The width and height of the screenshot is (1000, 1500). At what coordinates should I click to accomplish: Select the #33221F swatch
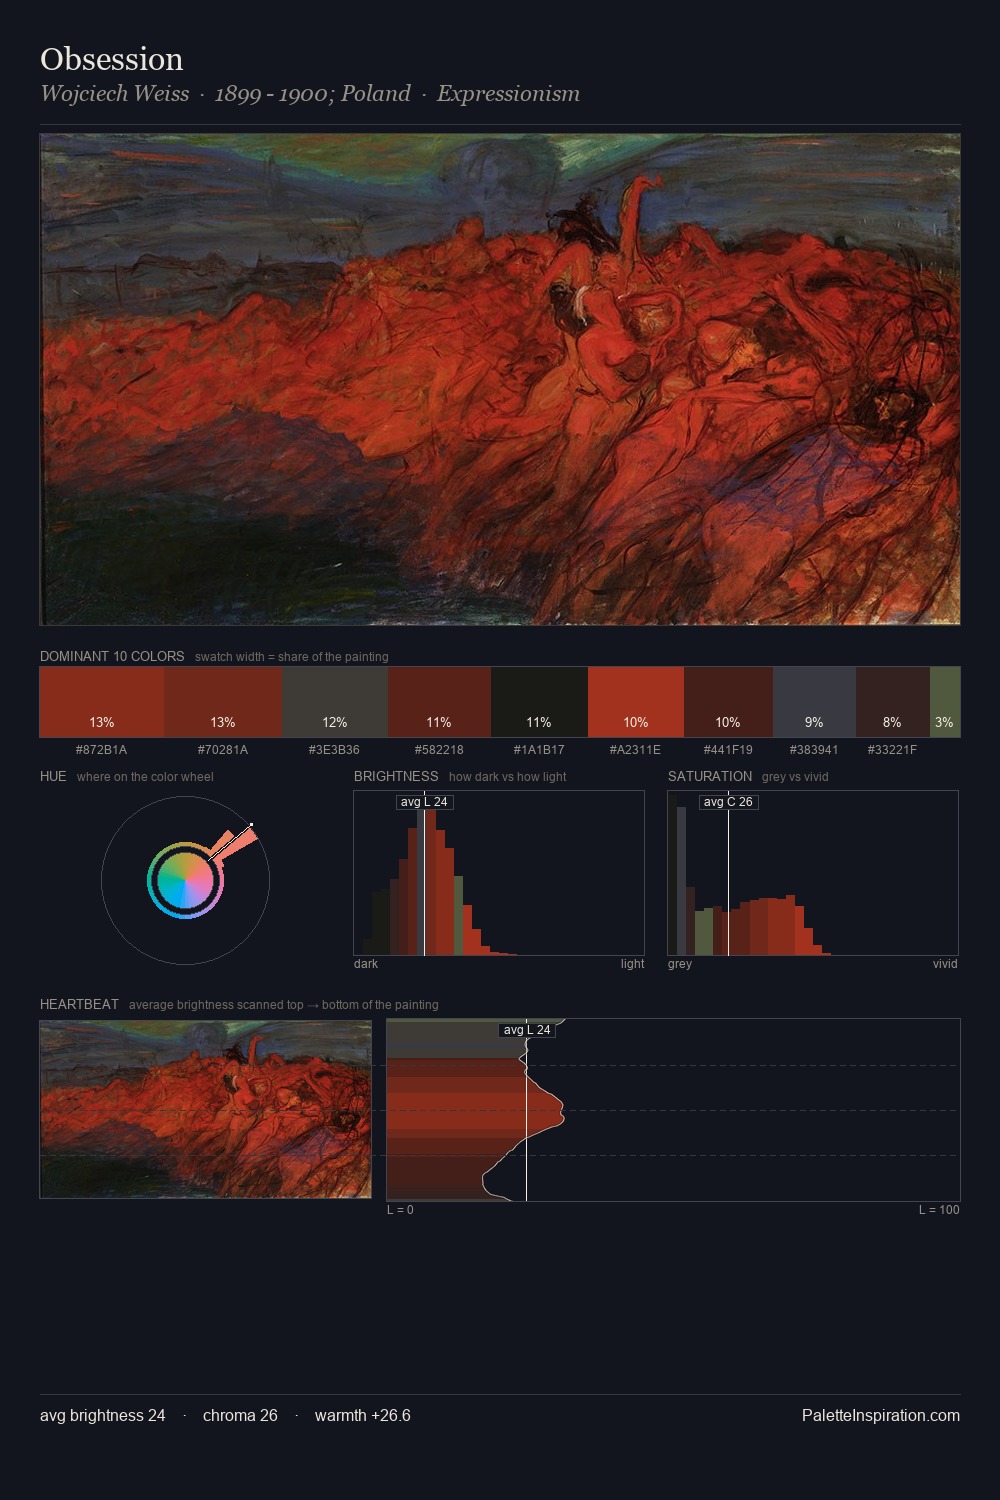(x=893, y=702)
